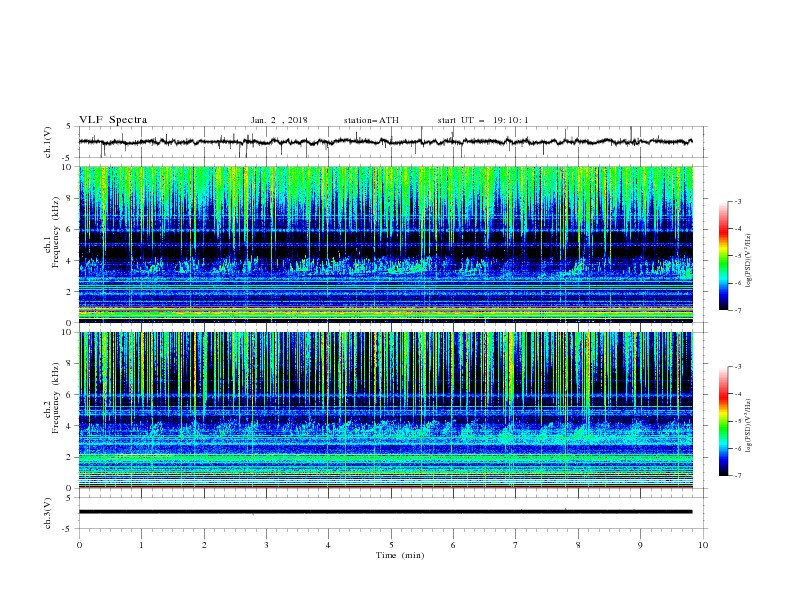This screenshot has height=612, width=792.
Task: Click the ch.3 flat voltage trace
Action: pyautogui.click(x=385, y=512)
